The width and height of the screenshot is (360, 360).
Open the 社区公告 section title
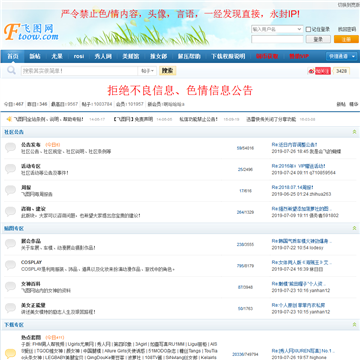pyautogui.click(x=14, y=132)
